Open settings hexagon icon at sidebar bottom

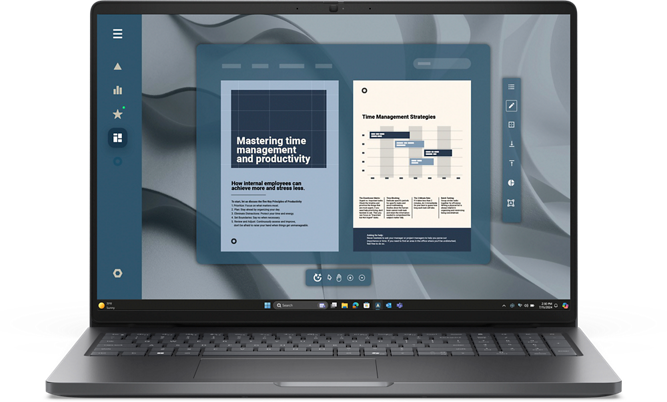coord(118,273)
